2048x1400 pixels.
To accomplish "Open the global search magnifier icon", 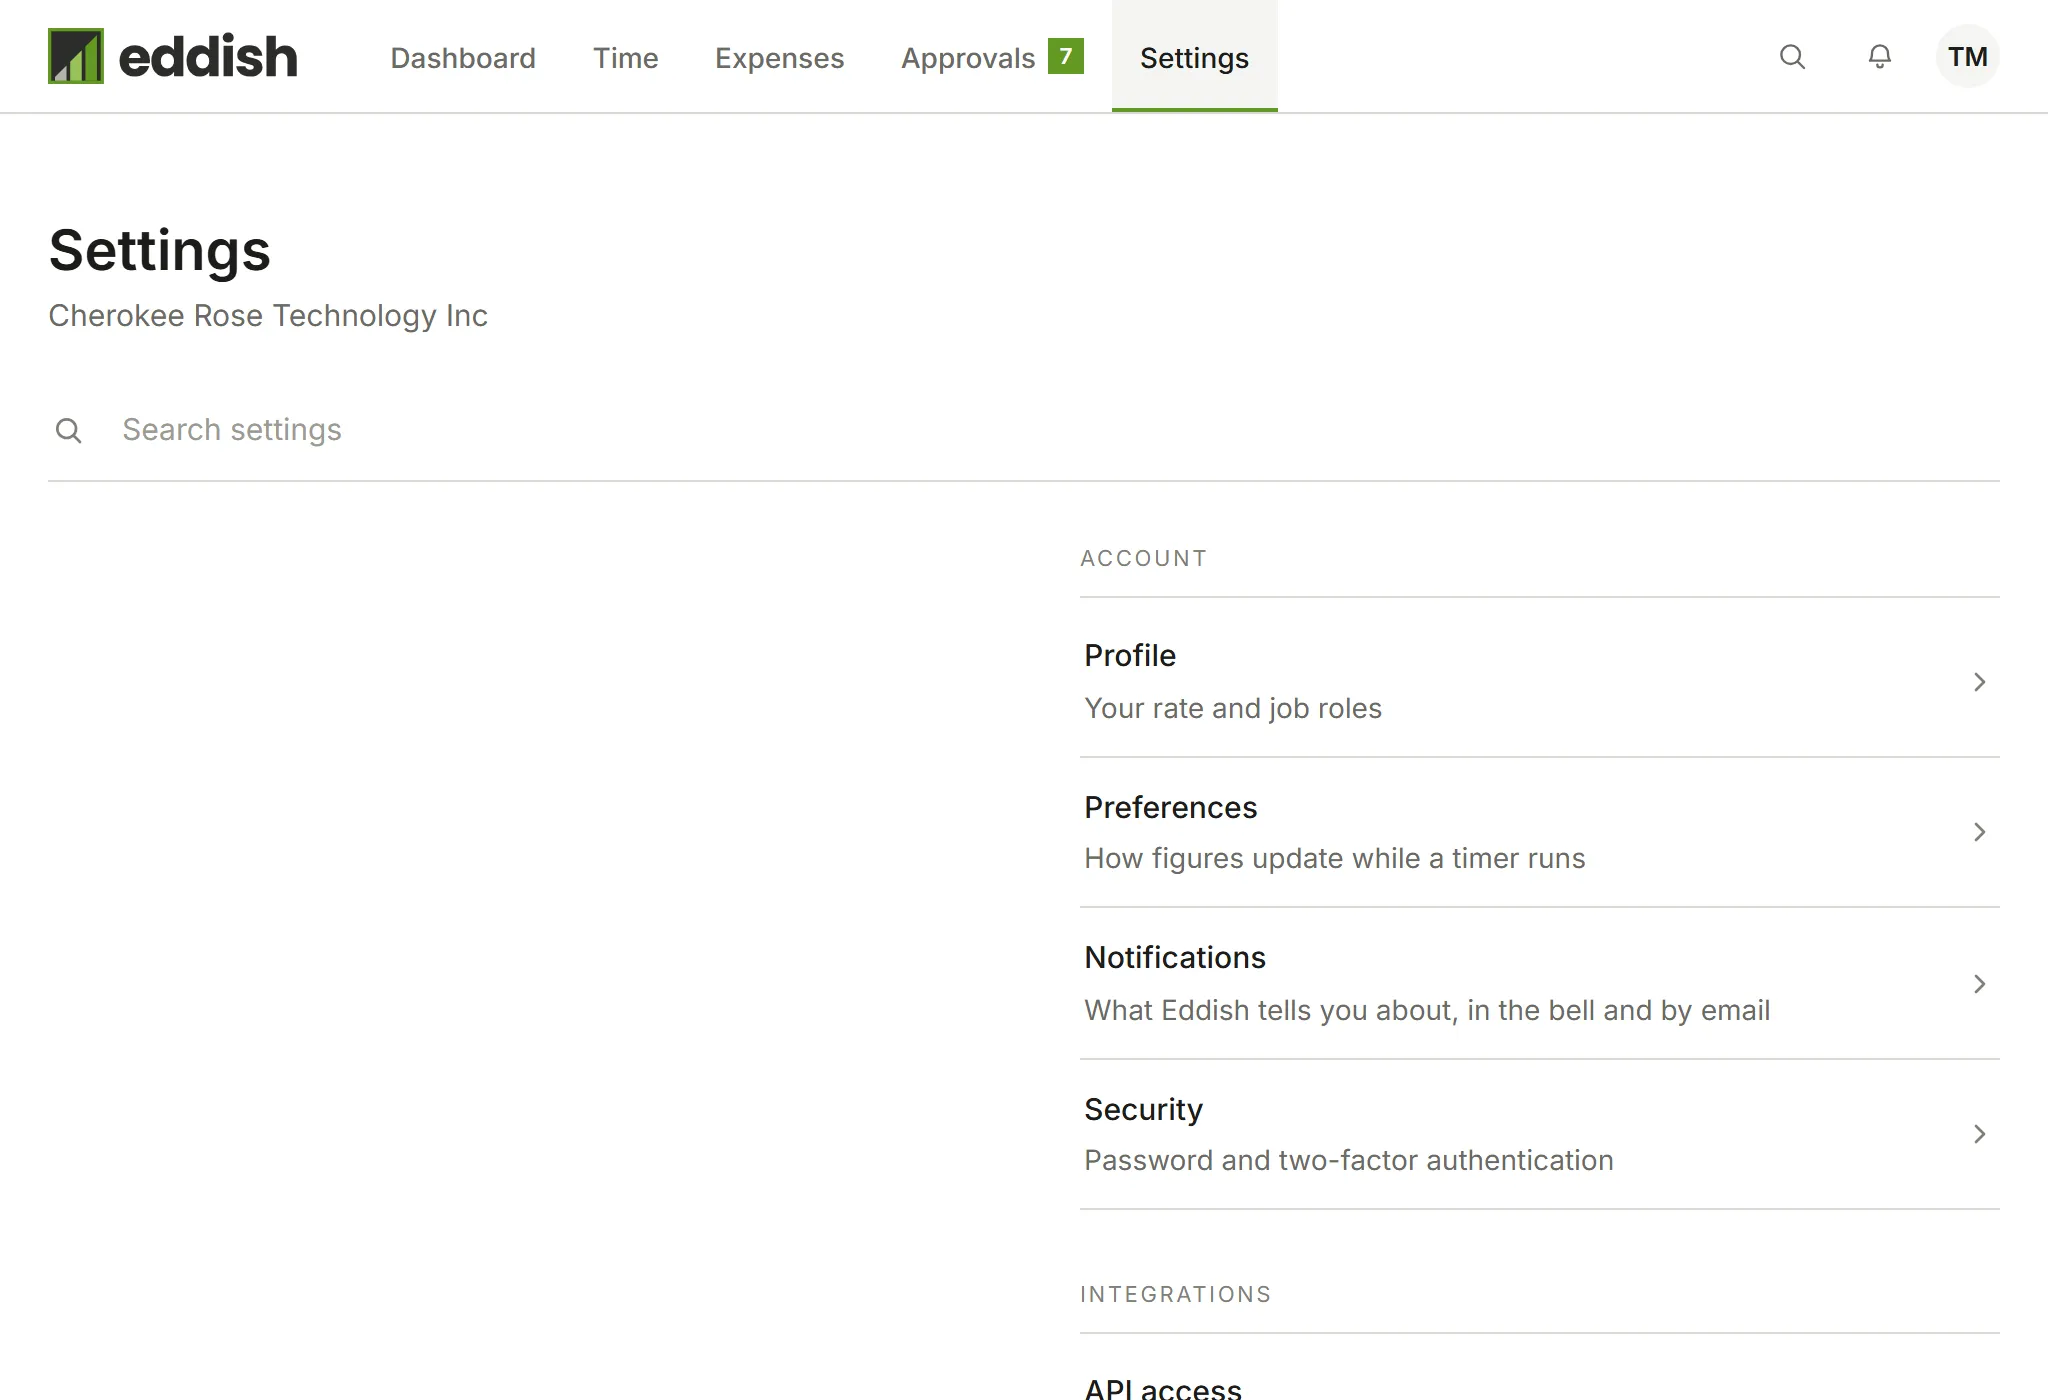I will 1792,57.
